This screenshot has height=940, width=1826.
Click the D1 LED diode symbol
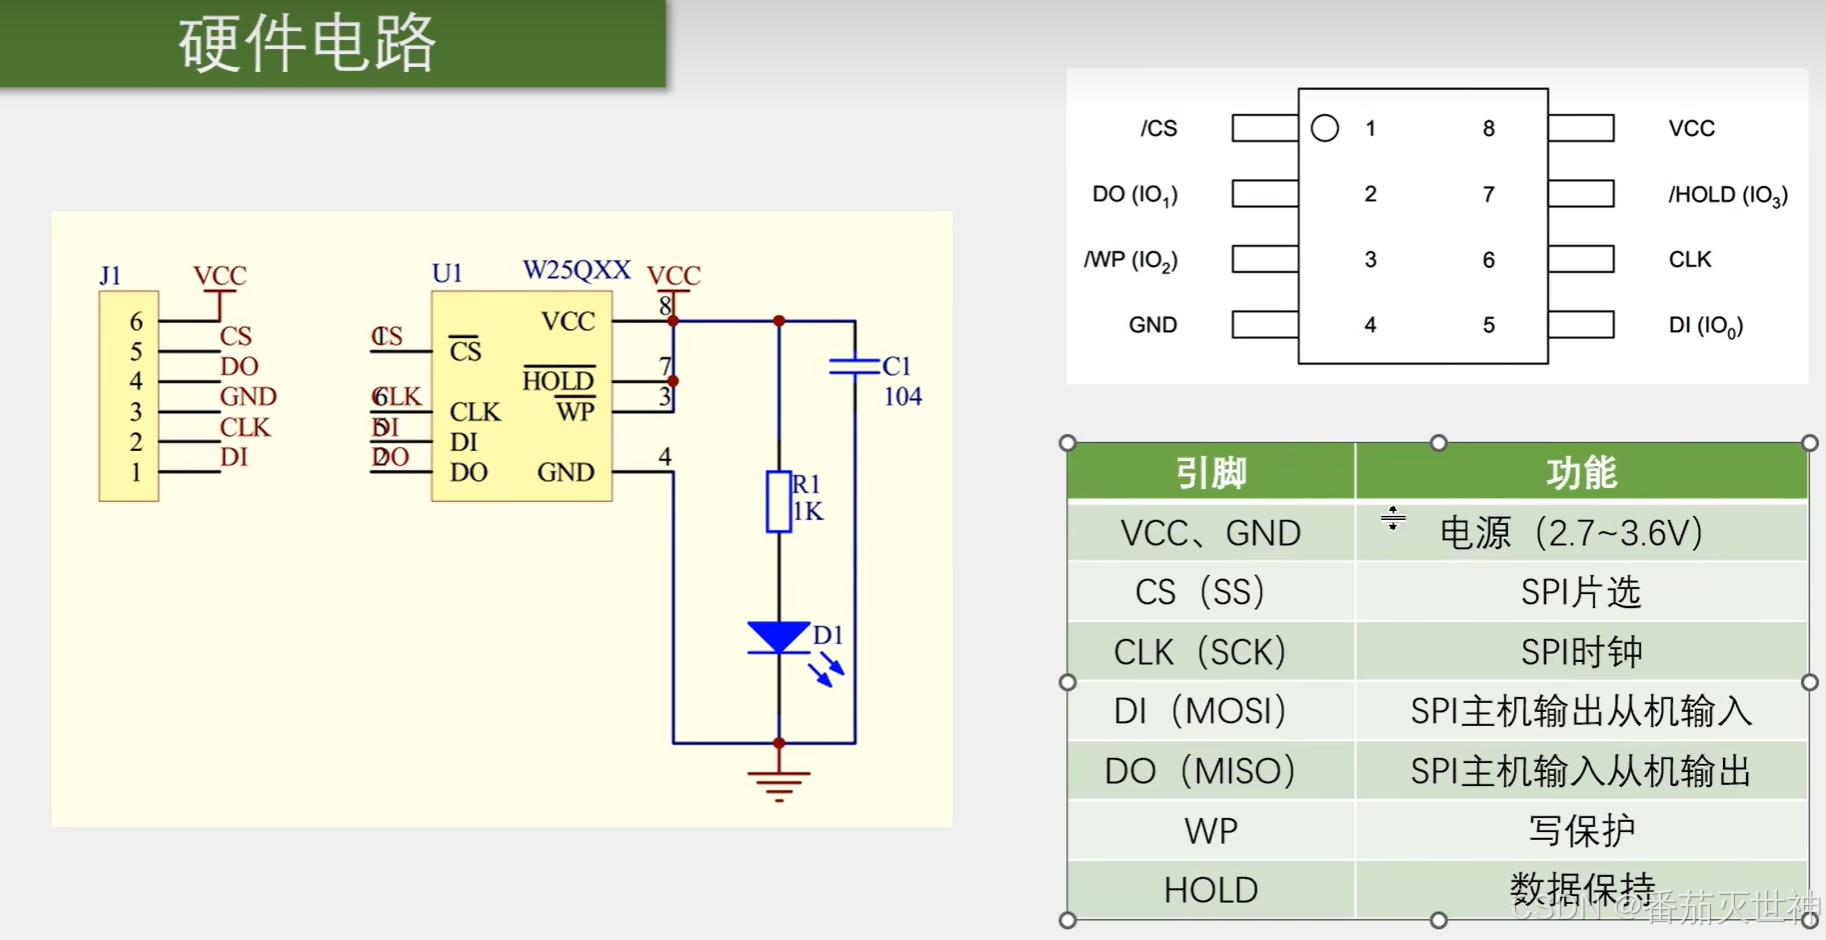coord(779,638)
